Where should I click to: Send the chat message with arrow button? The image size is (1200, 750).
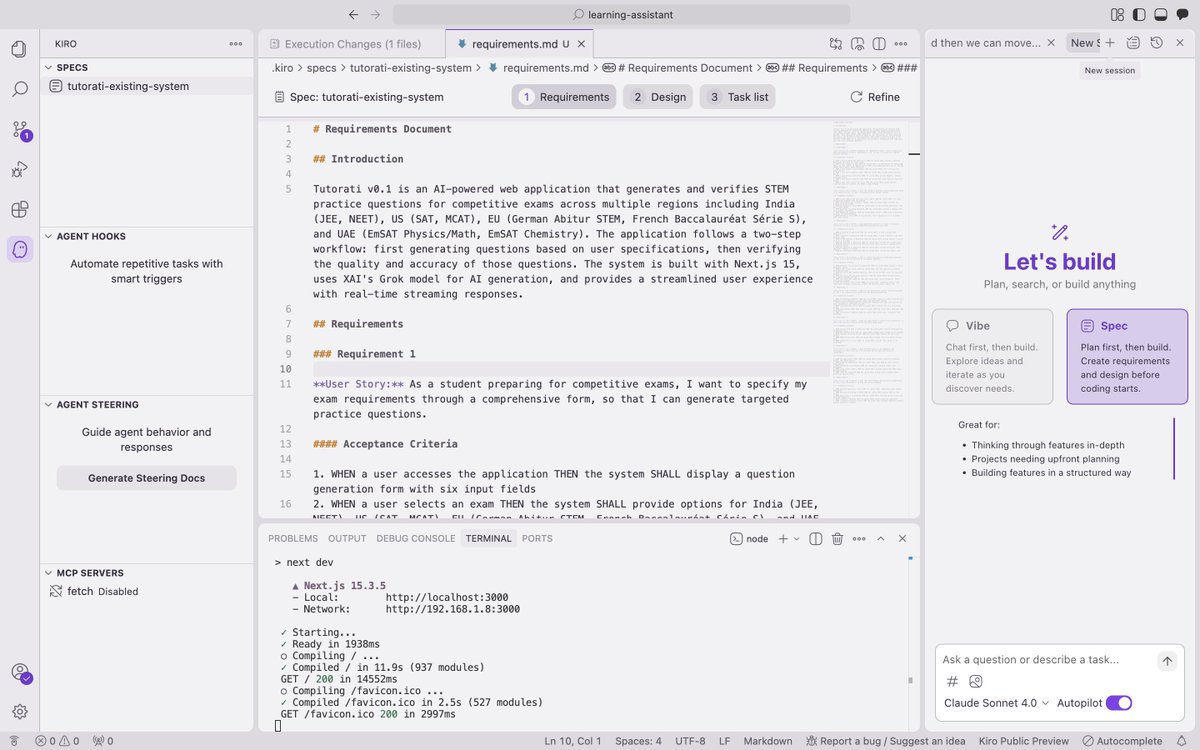point(1167,661)
